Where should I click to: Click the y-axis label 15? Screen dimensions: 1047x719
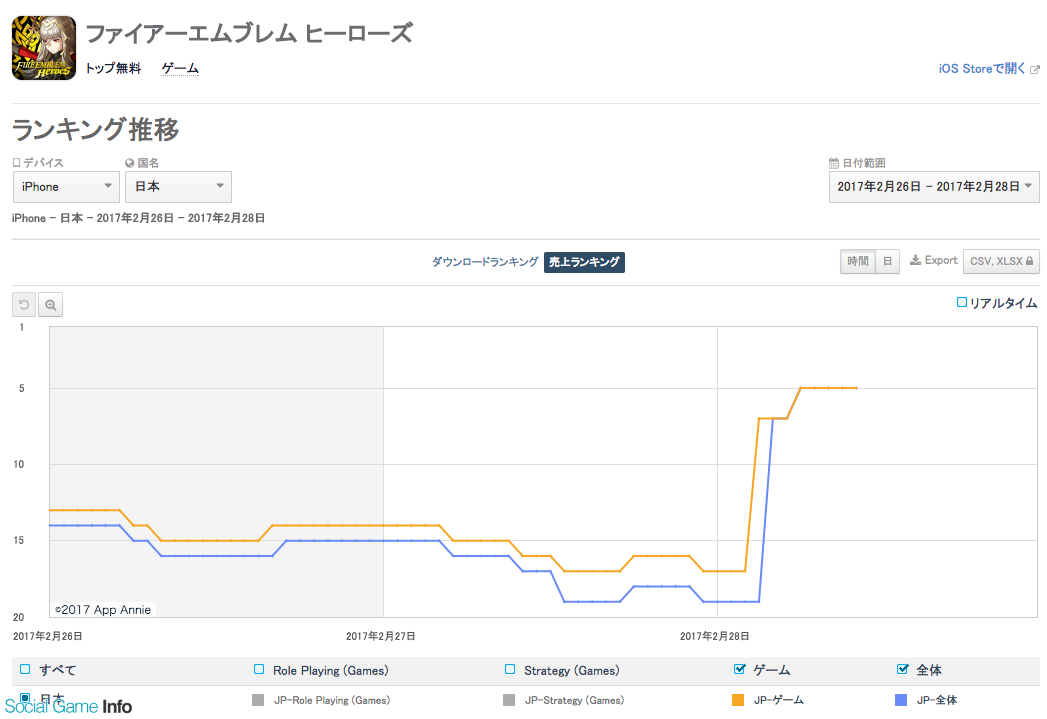point(19,541)
